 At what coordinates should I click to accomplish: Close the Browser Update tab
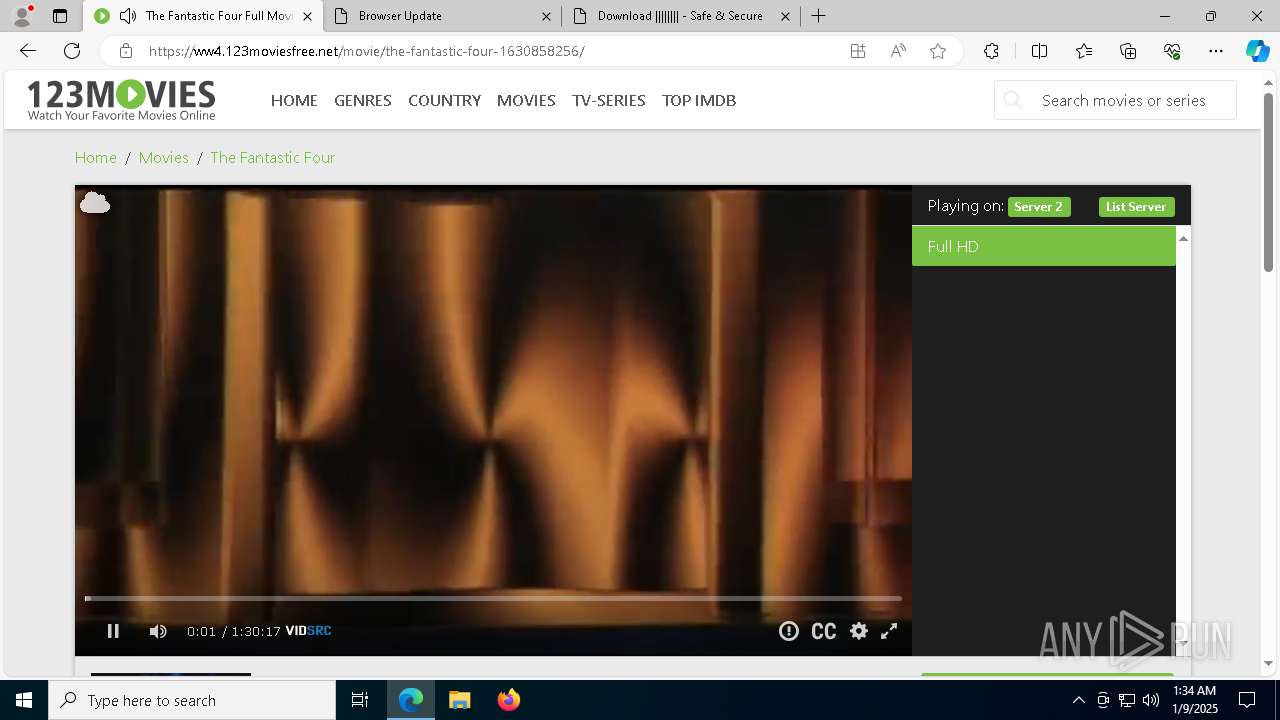pos(546,16)
